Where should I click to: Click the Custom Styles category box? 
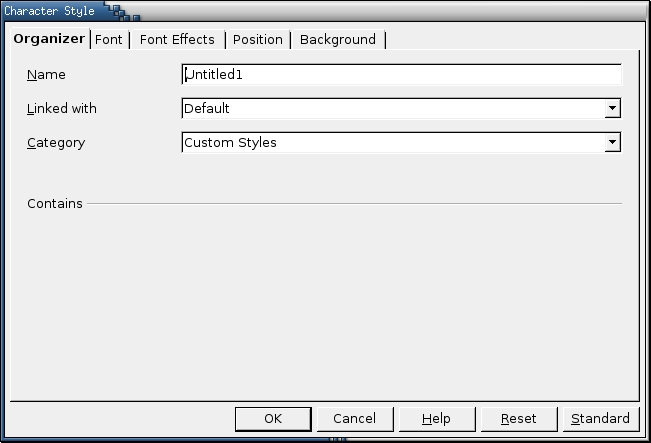pos(392,143)
